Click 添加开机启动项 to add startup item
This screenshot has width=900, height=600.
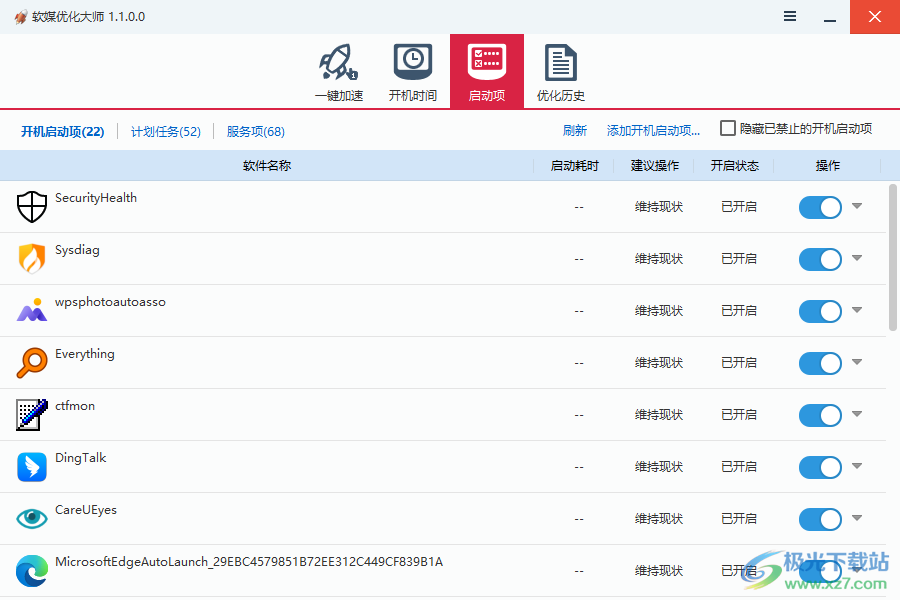[653, 131]
